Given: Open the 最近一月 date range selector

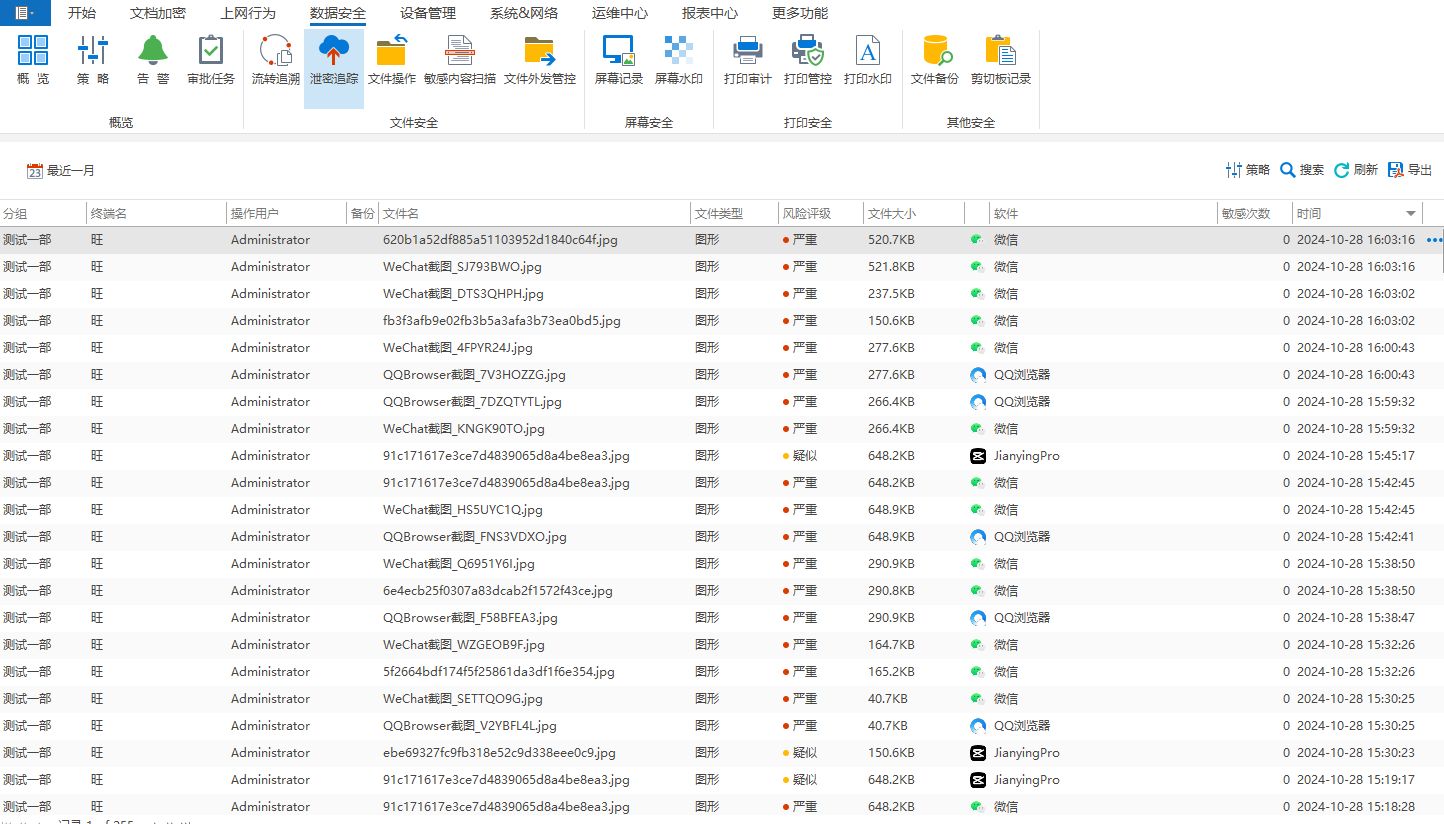Looking at the screenshot, I should pos(61,171).
